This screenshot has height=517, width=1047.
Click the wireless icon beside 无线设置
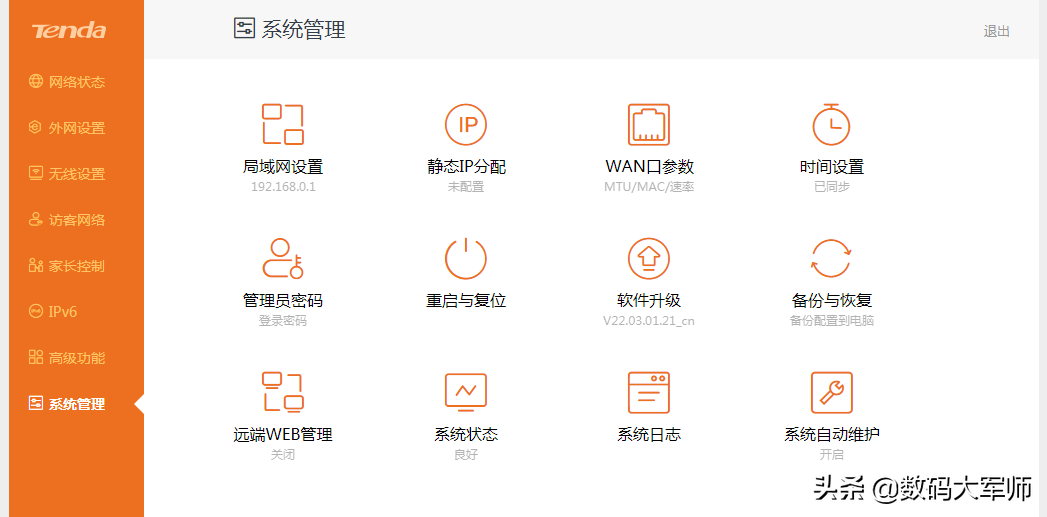pyautogui.click(x=35, y=174)
